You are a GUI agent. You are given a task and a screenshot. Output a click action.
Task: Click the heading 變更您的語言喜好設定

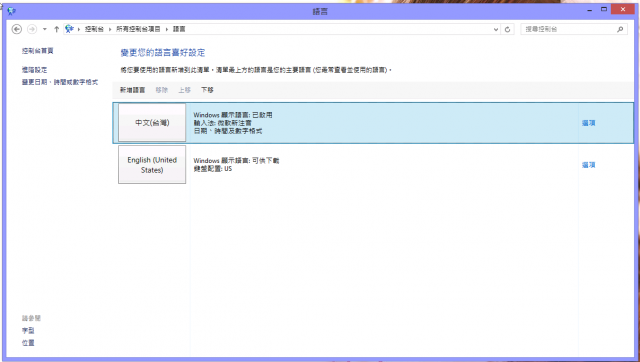163,53
